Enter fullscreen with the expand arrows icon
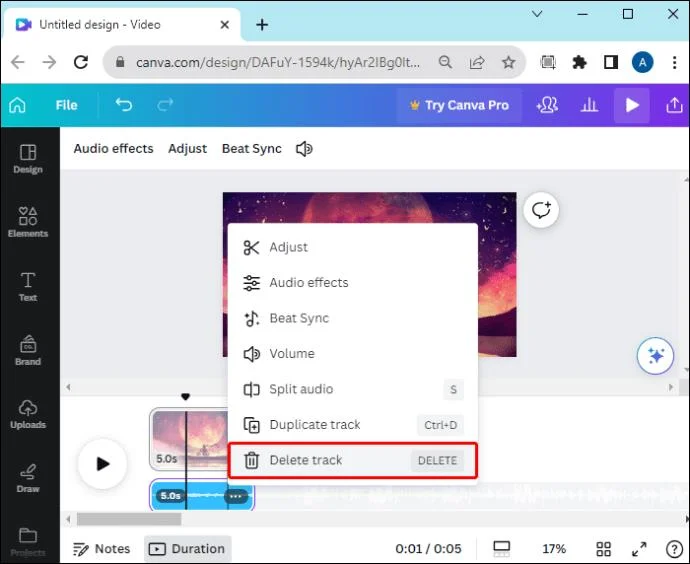The height and width of the screenshot is (564, 690). pyautogui.click(x=639, y=549)
